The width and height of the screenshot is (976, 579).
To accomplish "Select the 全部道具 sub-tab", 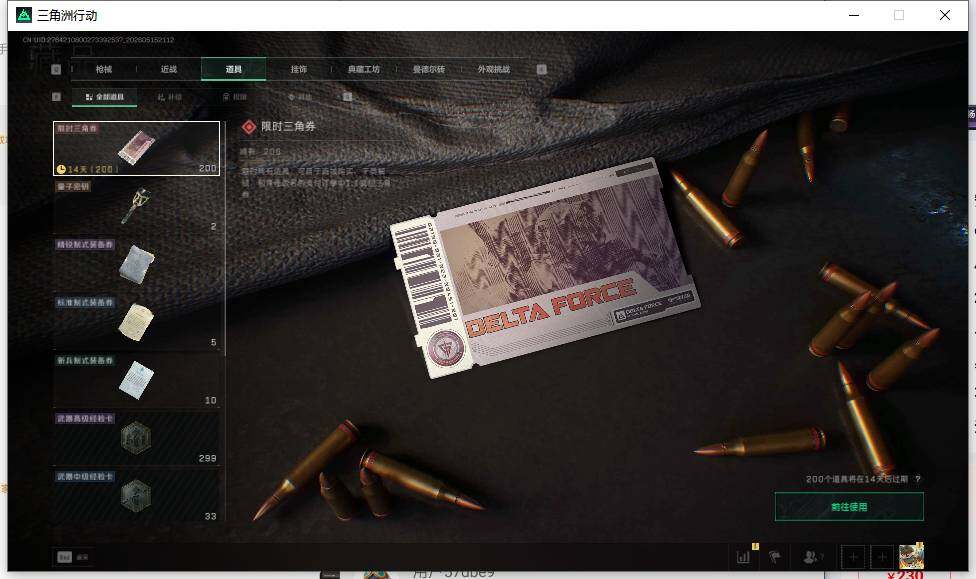I will [x=105, y=97].
